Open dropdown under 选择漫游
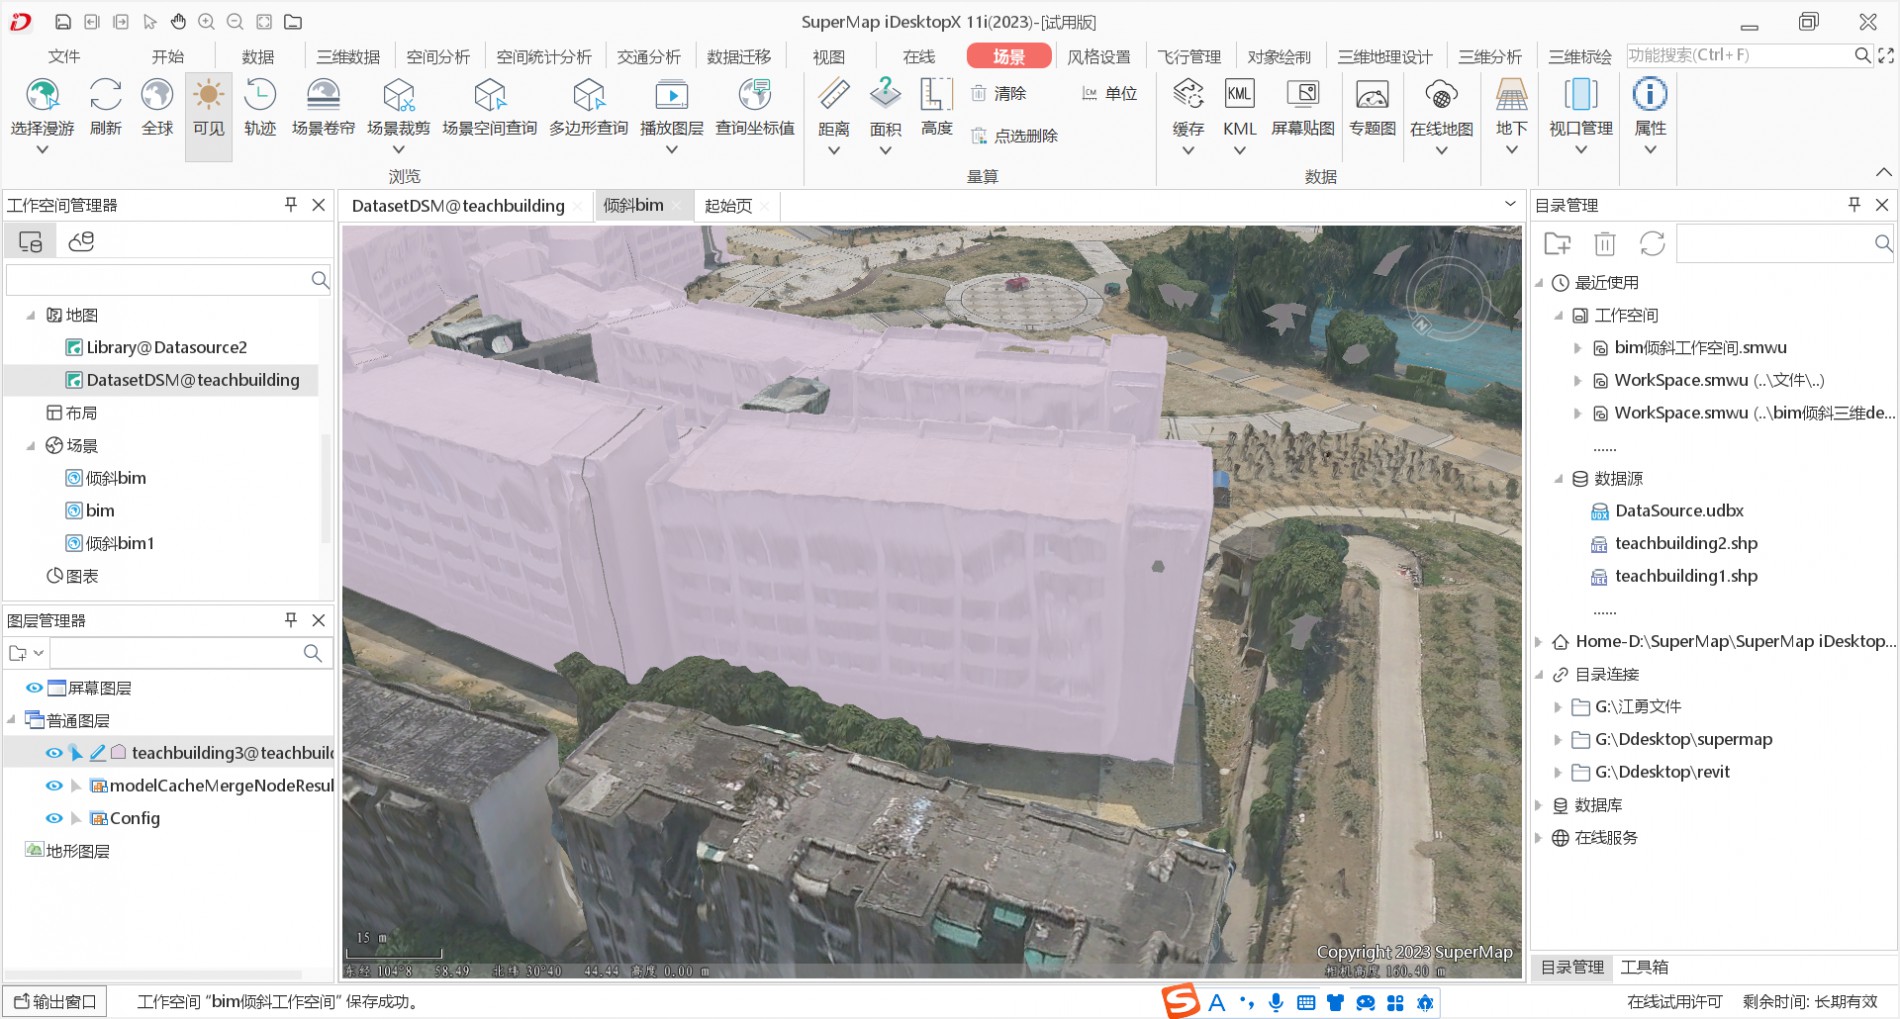 tap(42, 150)
